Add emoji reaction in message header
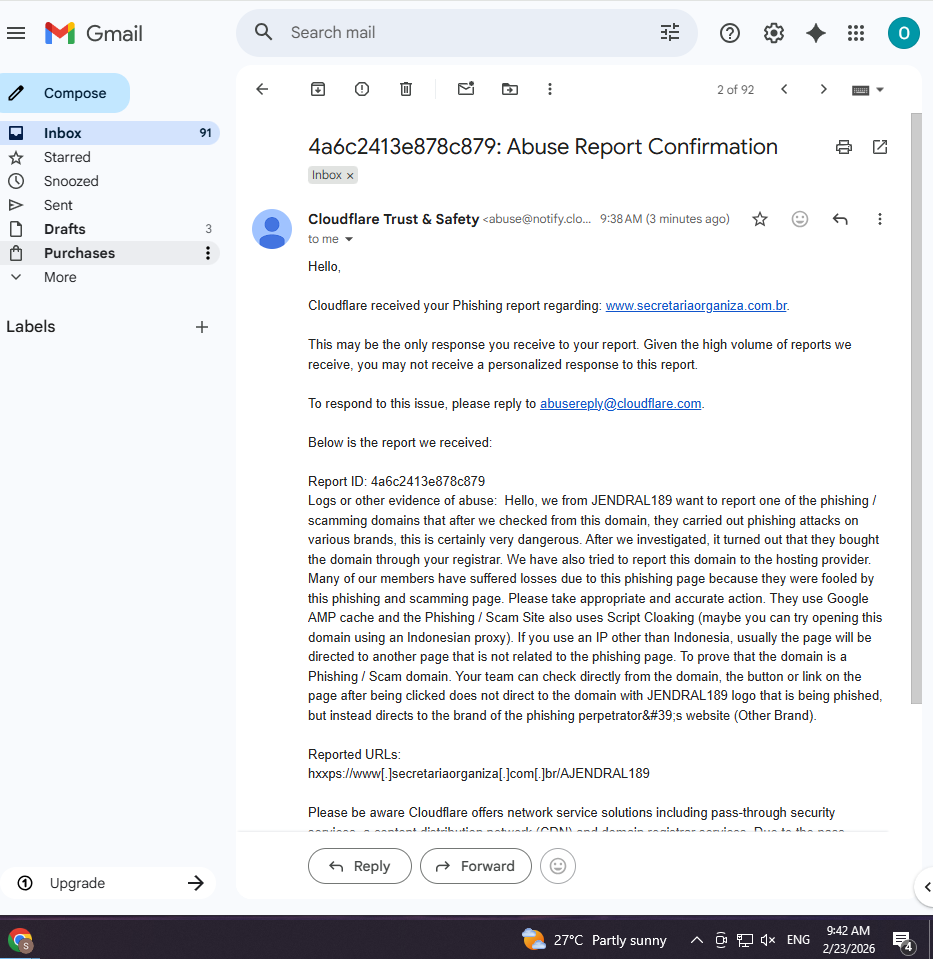 tap(800, 219)
